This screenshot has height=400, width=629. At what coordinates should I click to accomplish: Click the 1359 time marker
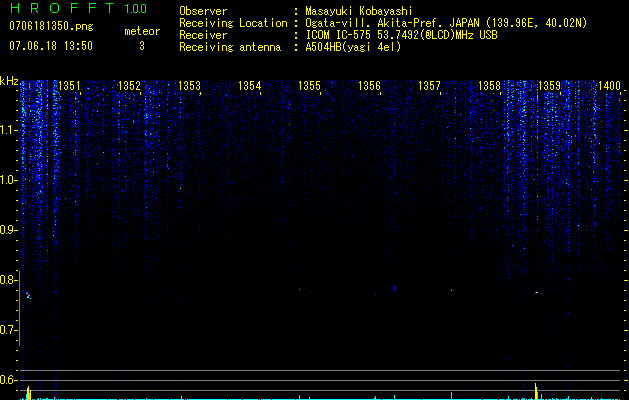[x=550, y=86]
